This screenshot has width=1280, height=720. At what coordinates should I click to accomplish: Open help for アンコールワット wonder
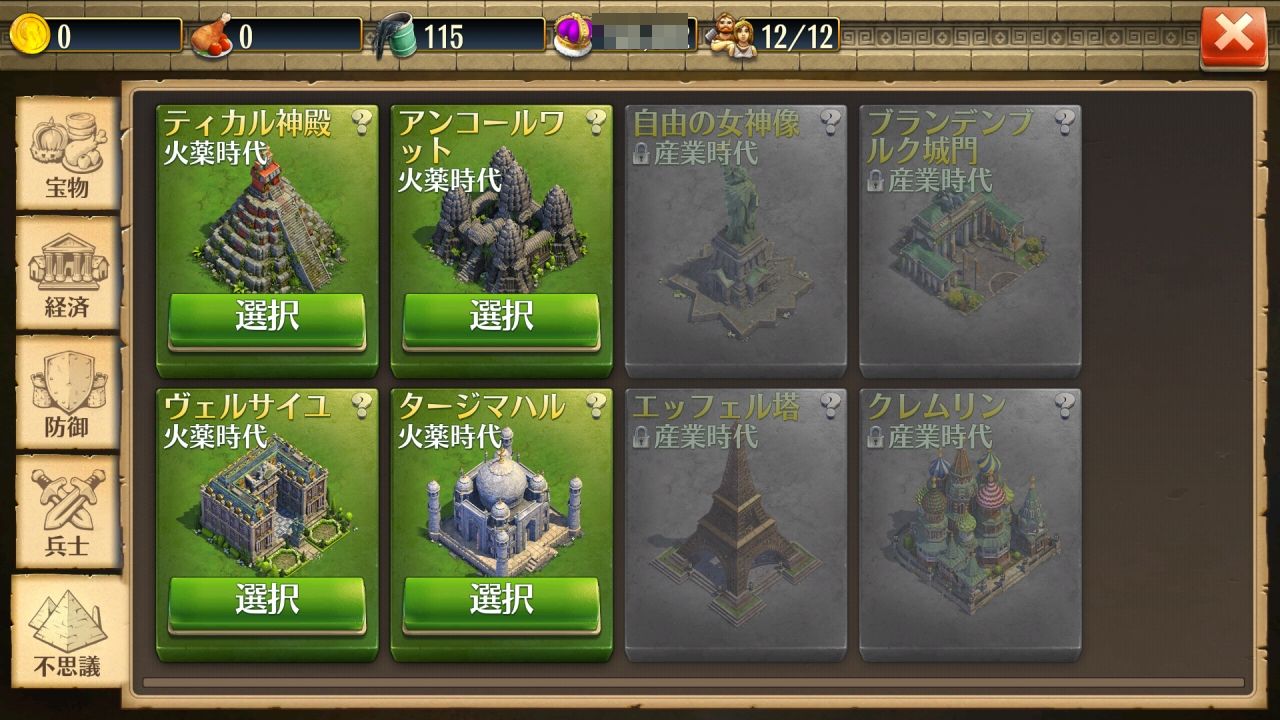[597, 122]
